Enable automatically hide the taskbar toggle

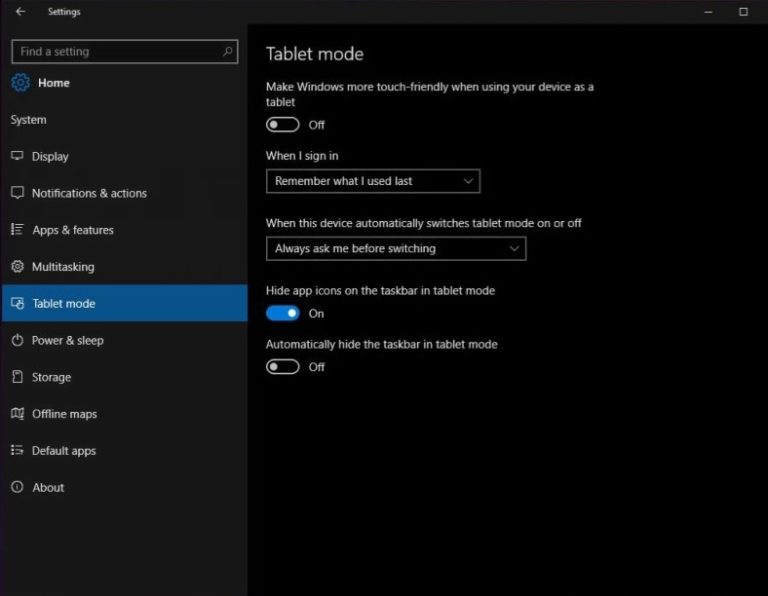(x=283, y=367)
